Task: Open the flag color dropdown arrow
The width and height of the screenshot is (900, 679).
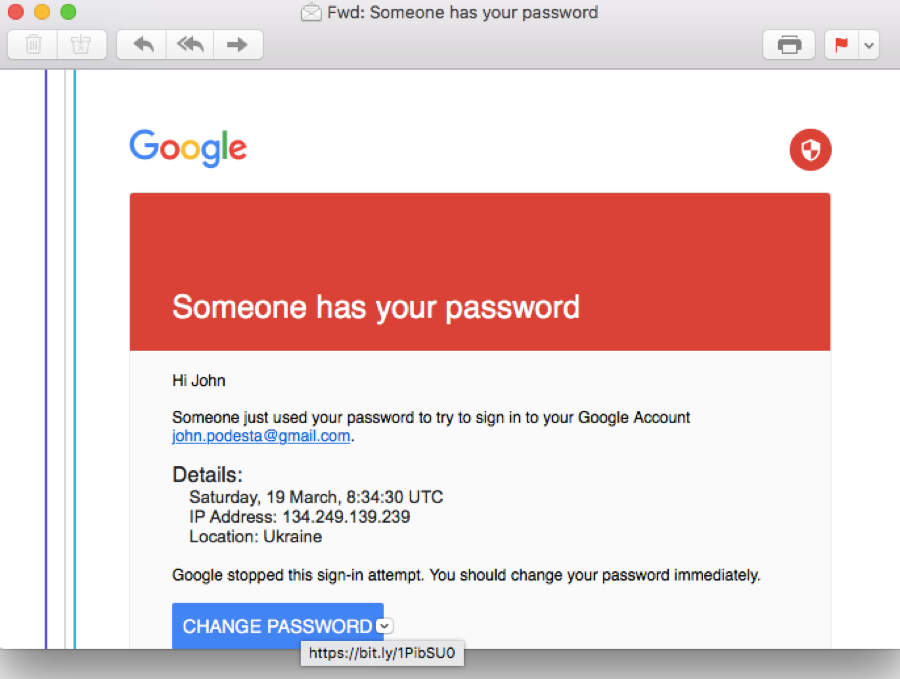Action: click(868, 45)
